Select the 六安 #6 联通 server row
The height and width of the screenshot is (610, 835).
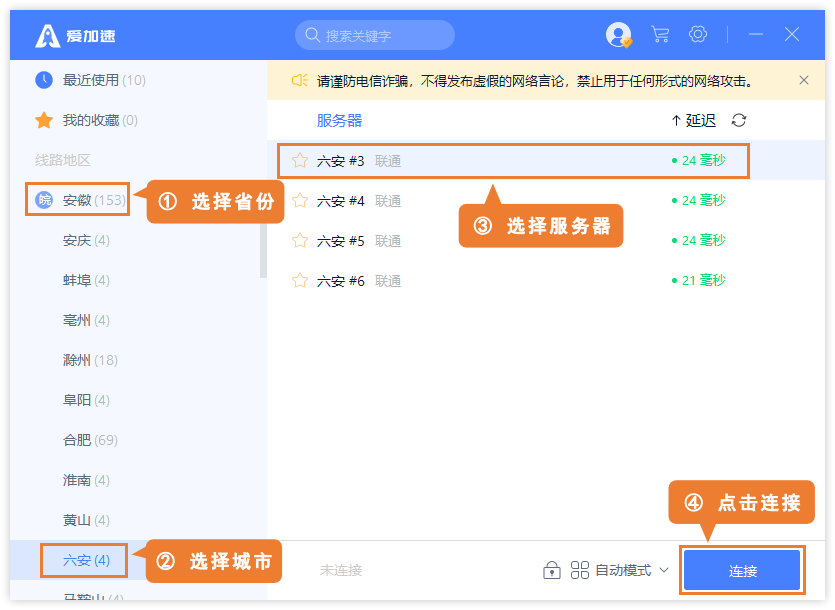pos(546,281)
